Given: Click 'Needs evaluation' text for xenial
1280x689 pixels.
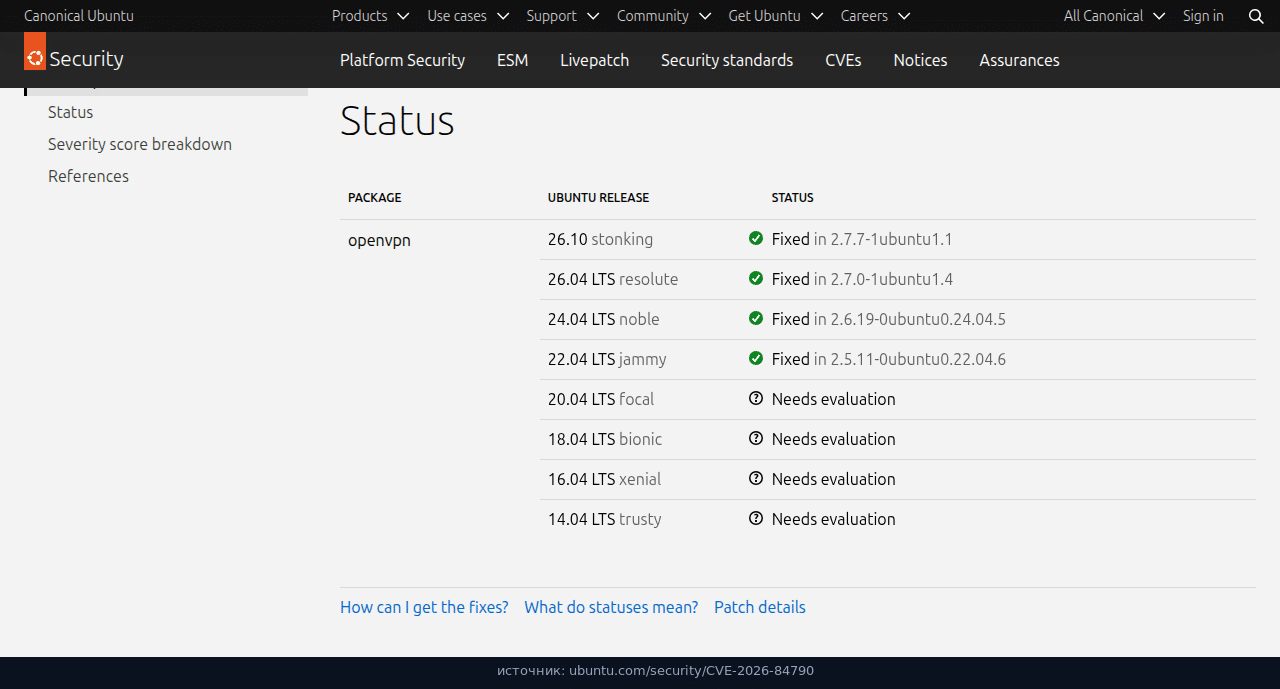Looking at the screenshot, I should pos(834,479).
